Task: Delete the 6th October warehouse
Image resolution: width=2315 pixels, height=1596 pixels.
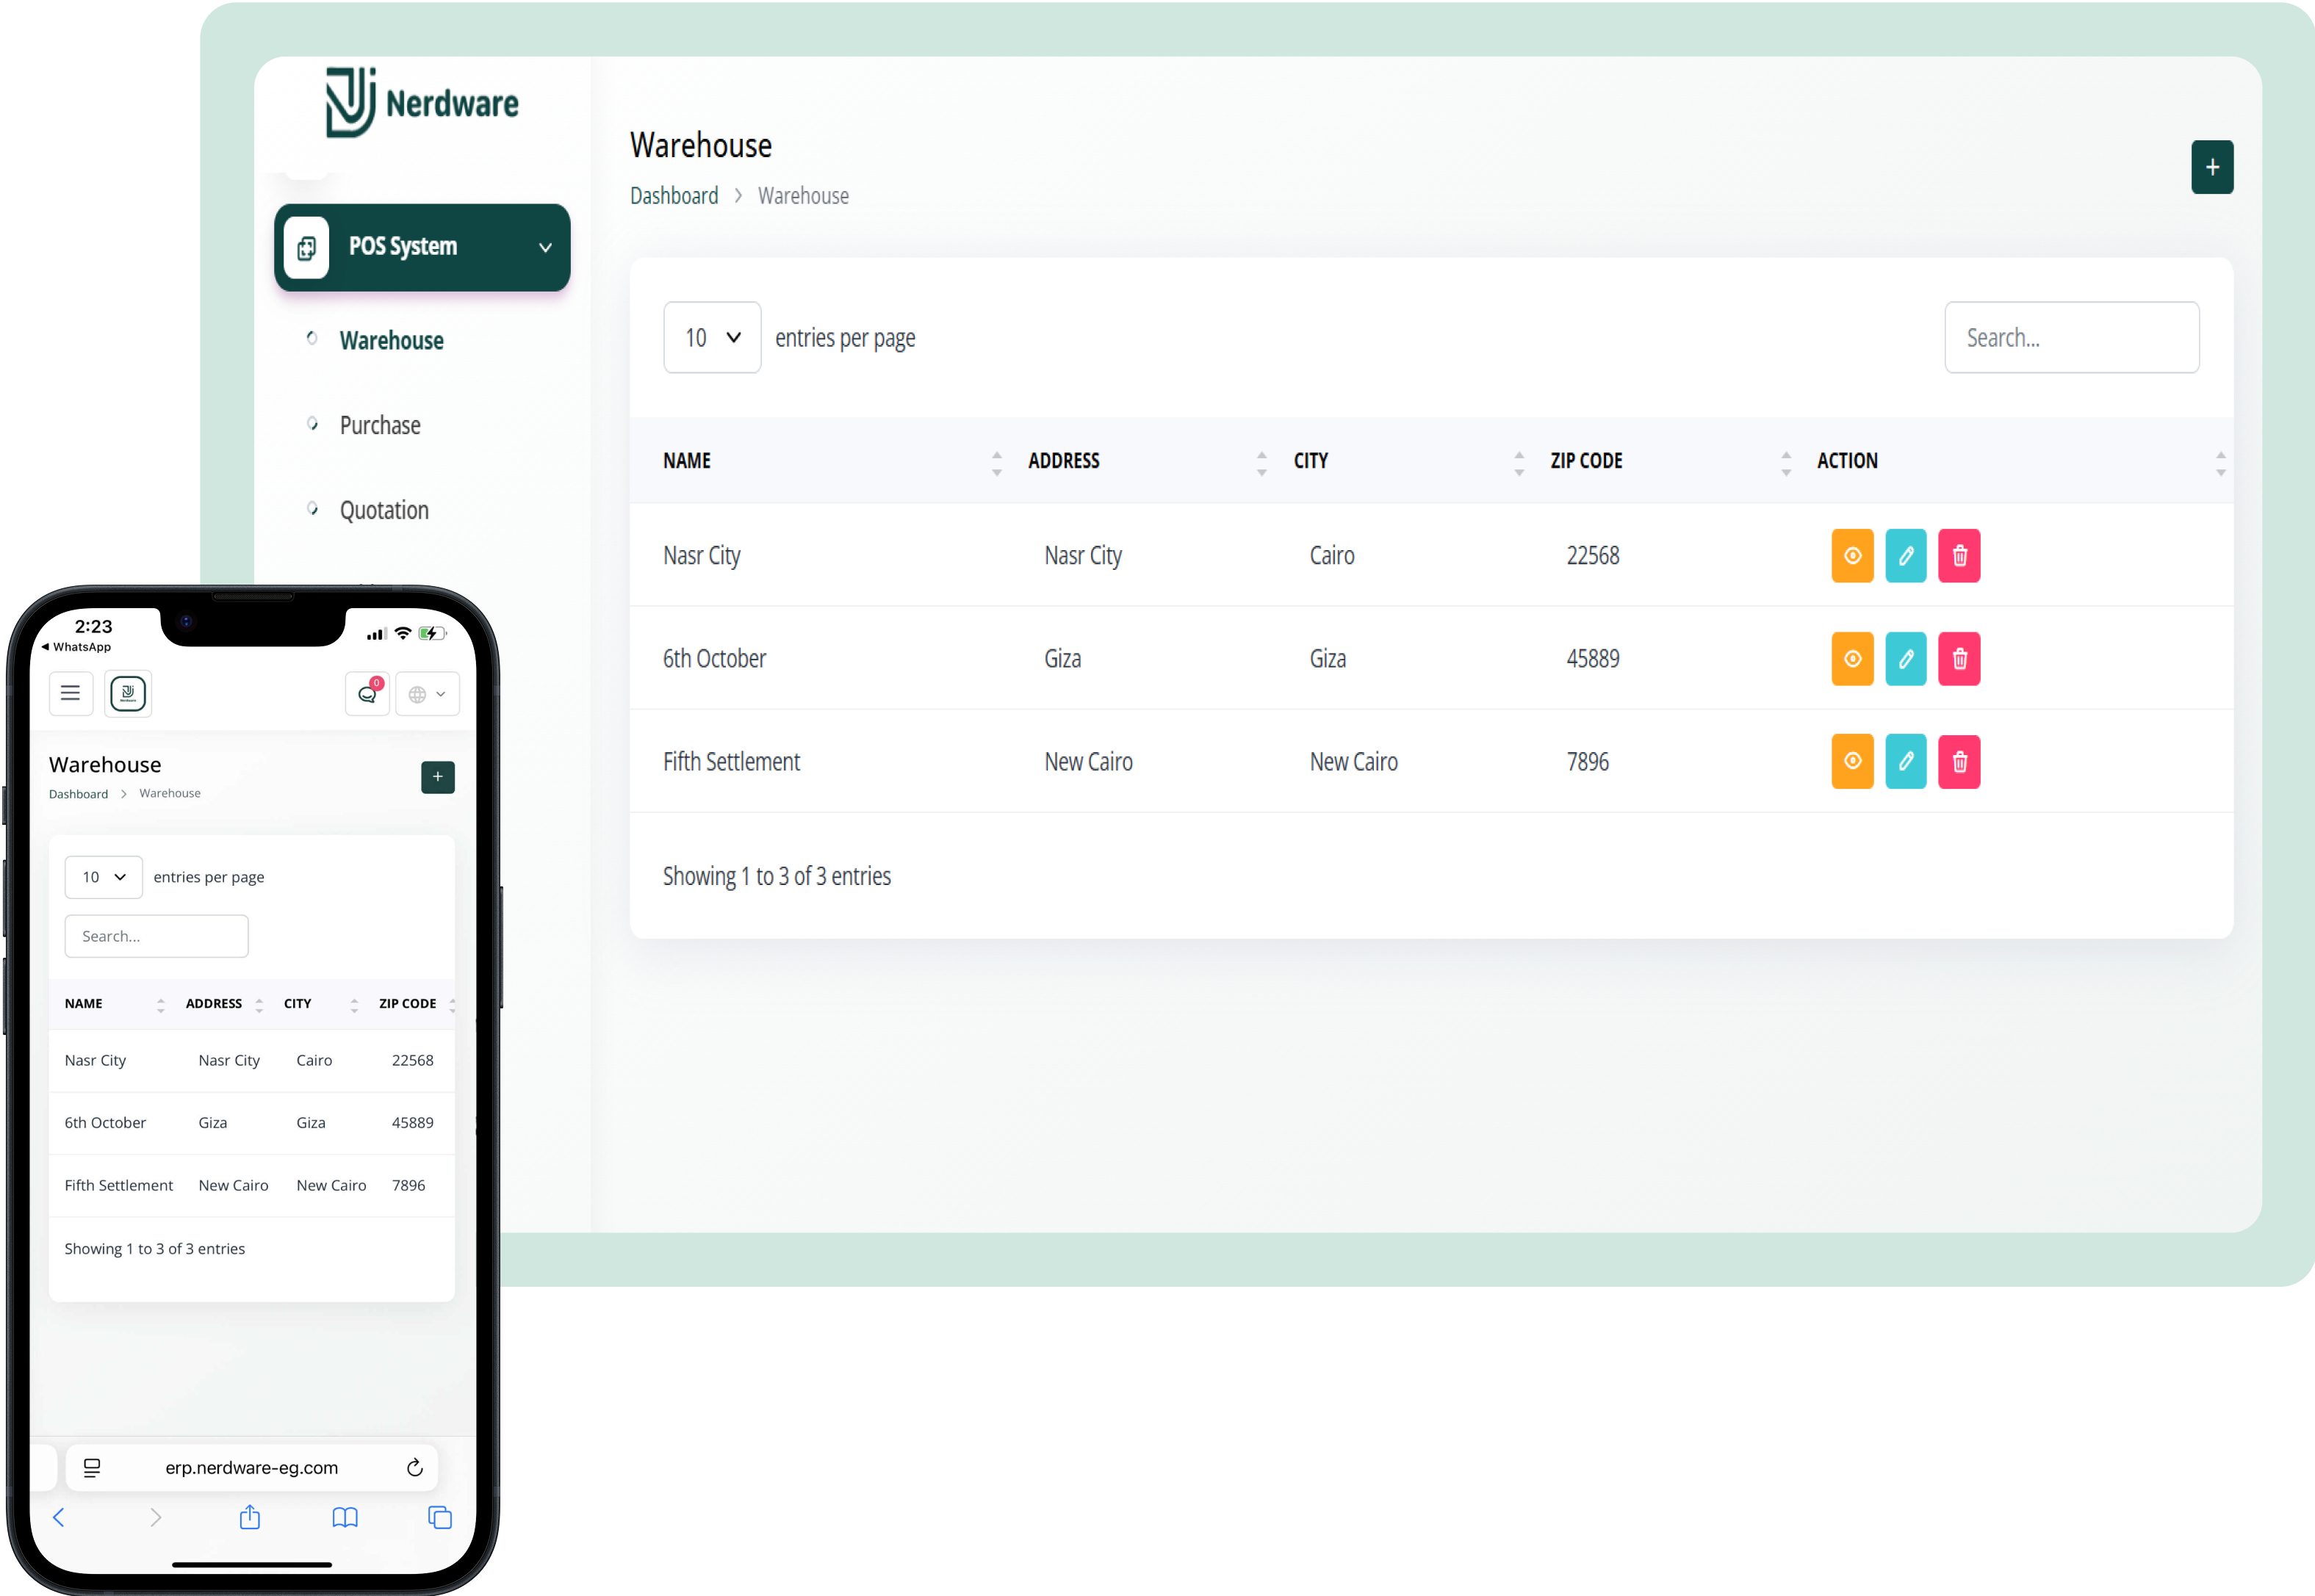Action: click(1959, 659)
